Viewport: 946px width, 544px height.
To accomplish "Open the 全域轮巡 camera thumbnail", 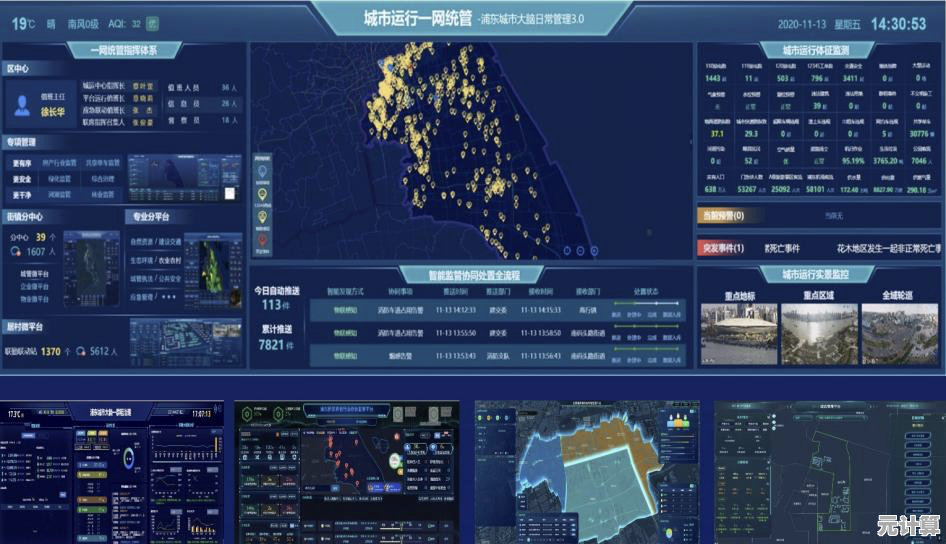I will [x=900, y=333].
